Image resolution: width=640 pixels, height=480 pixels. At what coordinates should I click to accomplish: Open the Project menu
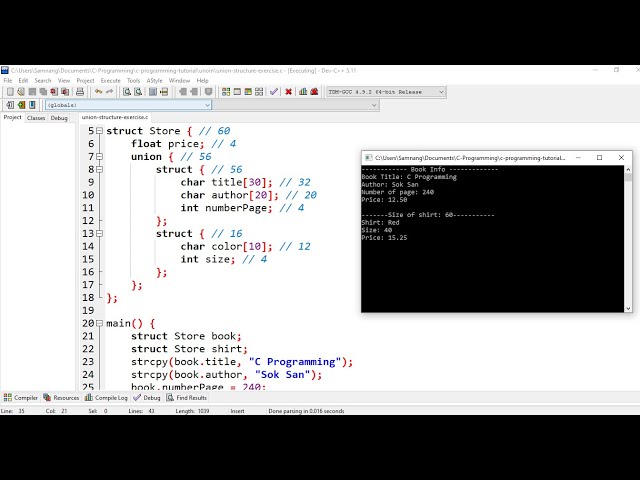[85, 80]
